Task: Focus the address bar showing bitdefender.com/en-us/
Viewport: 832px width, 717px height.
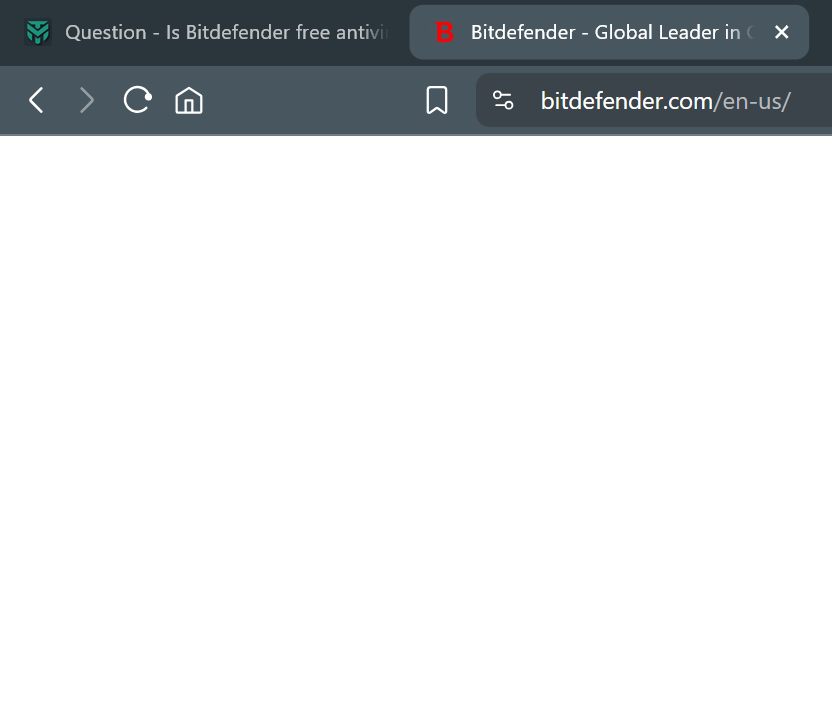Action: (x=654, y=100)
